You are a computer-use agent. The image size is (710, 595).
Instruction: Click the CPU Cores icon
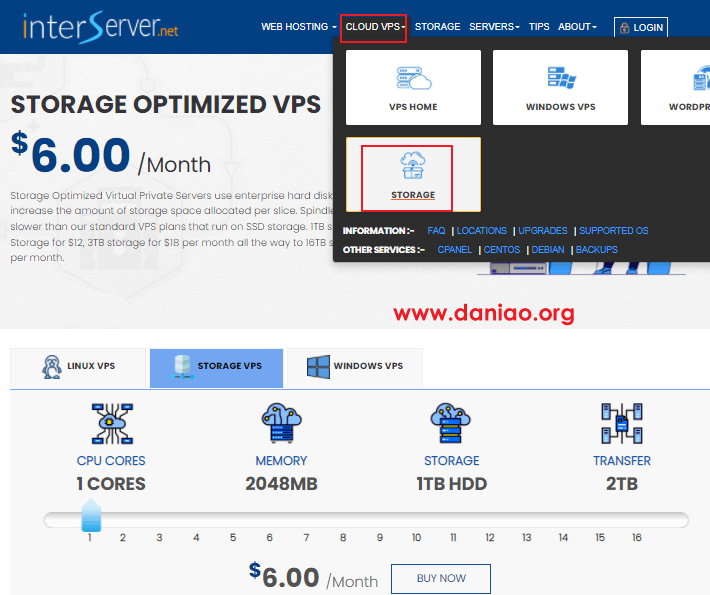112,423
